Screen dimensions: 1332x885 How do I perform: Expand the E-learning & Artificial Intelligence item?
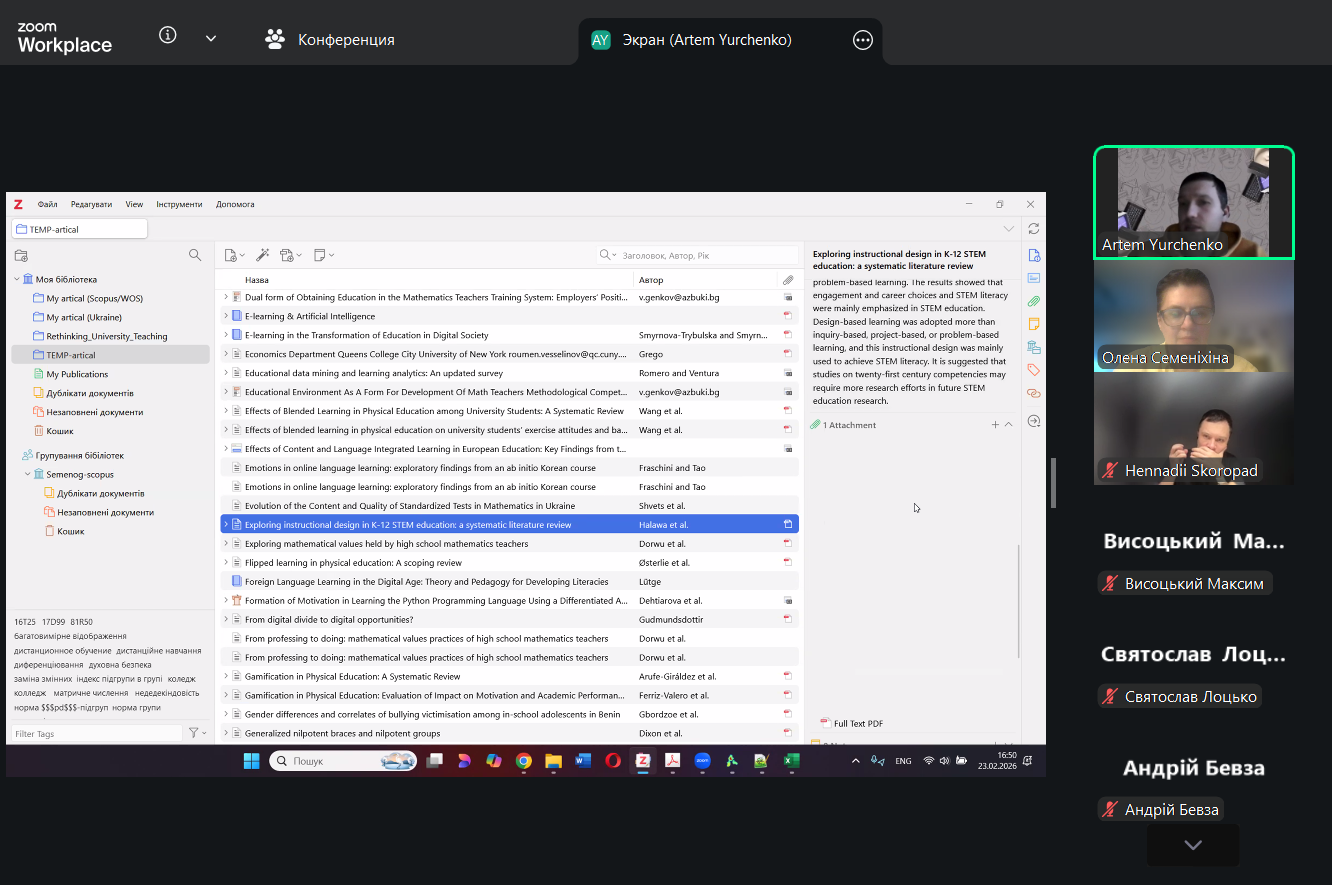coord(226,316)
